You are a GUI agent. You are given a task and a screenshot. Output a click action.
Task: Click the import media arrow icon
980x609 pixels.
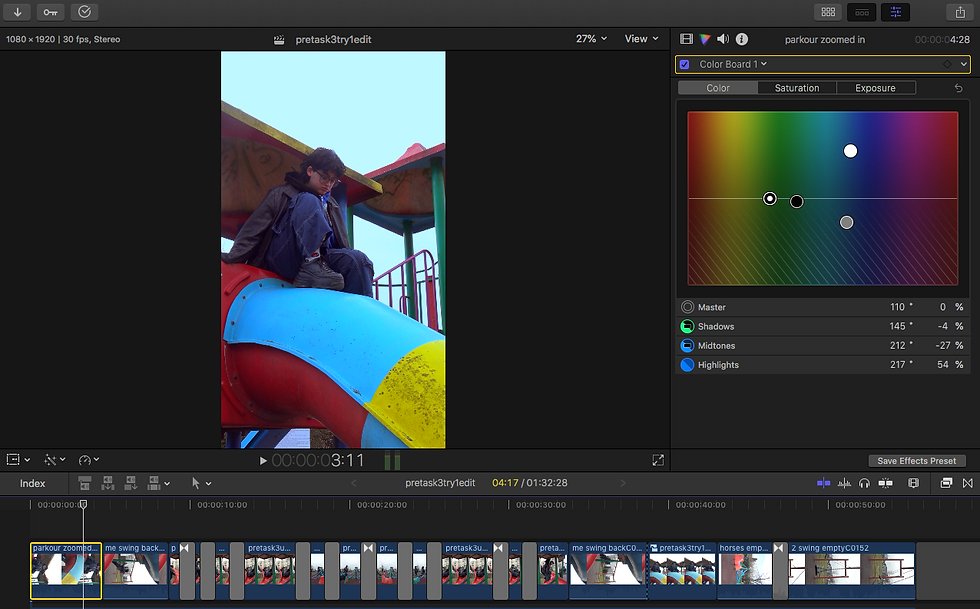[x=18, y=12]
